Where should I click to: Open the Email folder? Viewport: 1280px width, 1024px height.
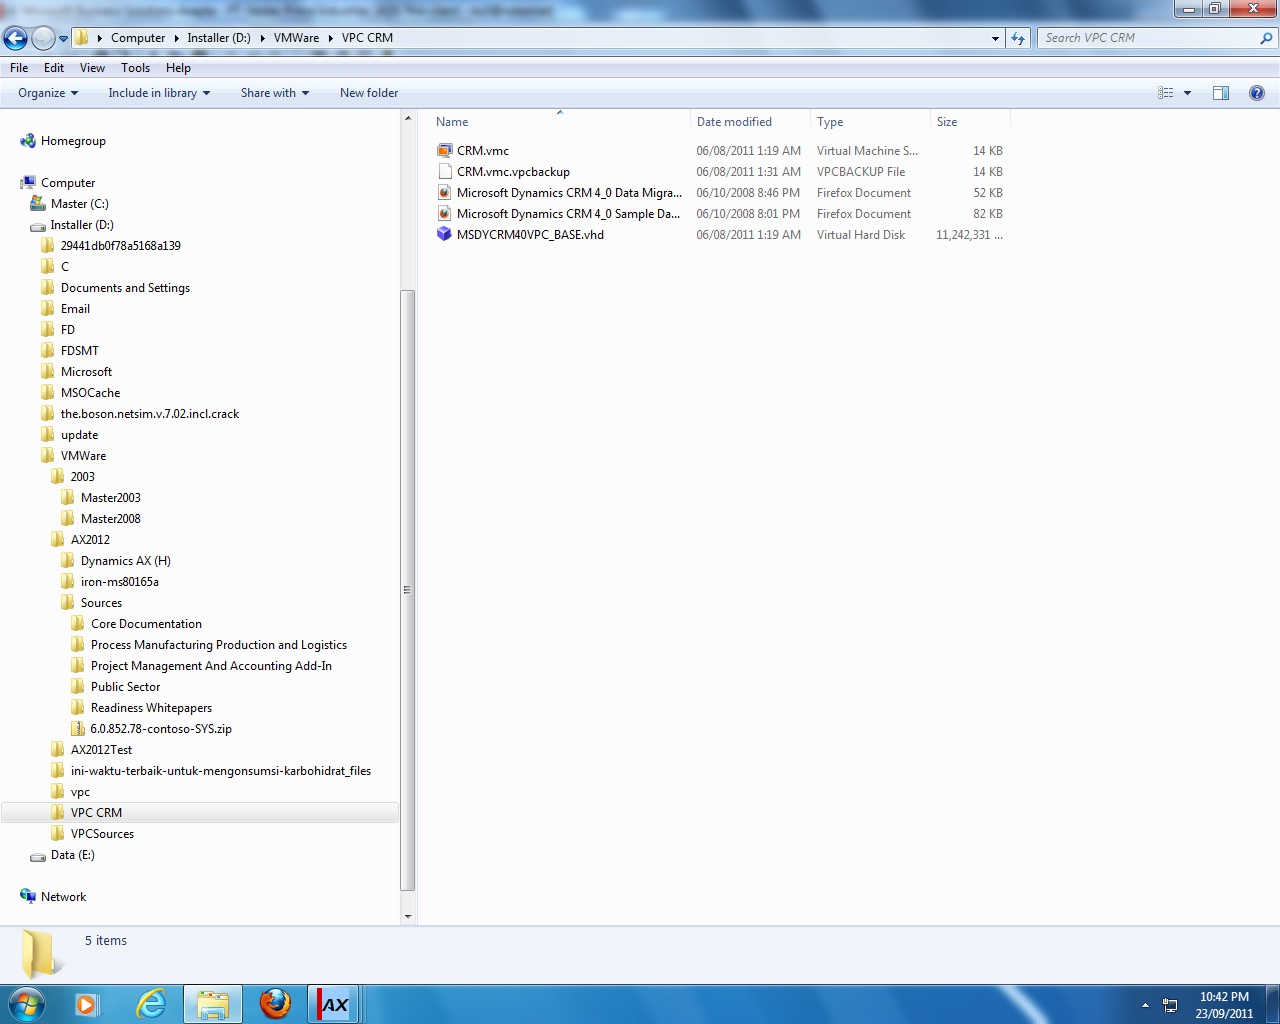(x=75, y=309)
